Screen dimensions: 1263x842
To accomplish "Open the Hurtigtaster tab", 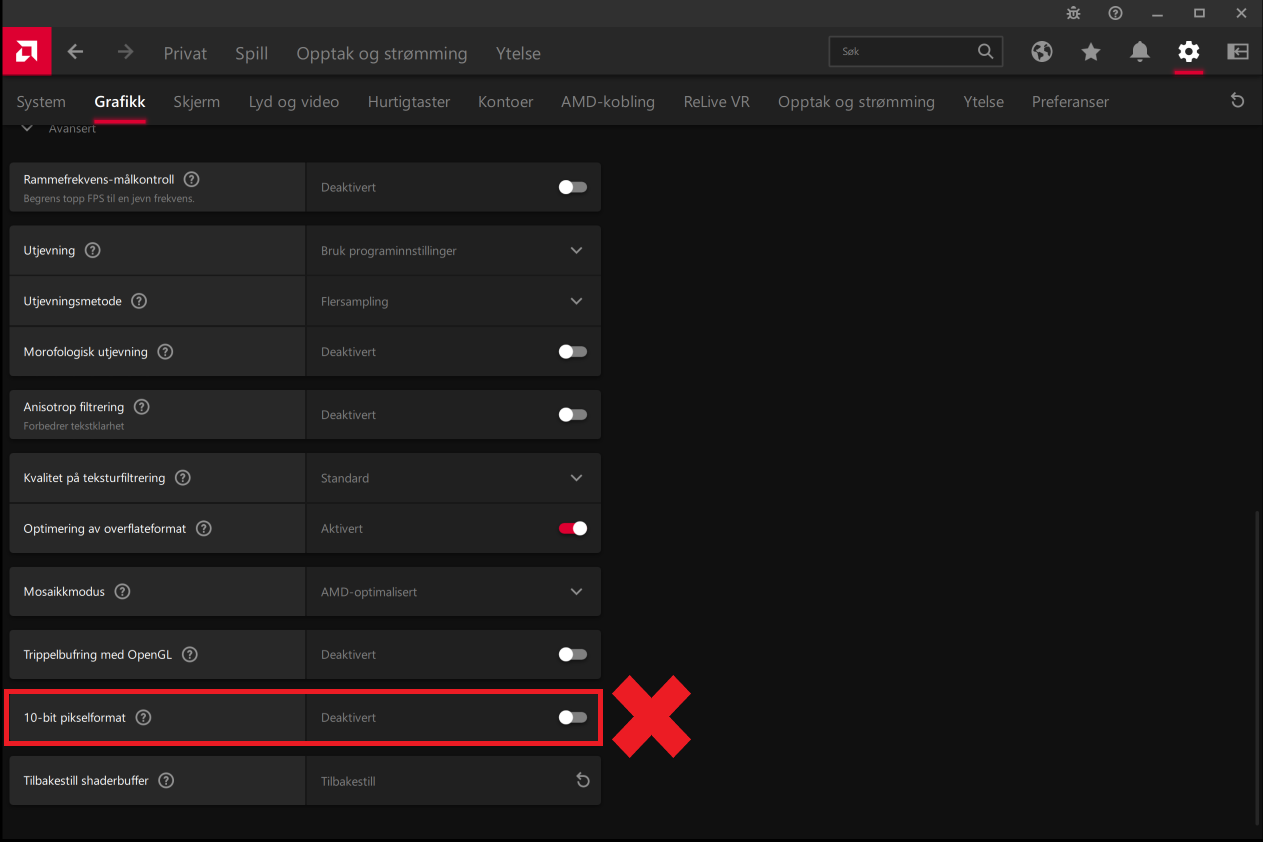I will click(409, 101).
